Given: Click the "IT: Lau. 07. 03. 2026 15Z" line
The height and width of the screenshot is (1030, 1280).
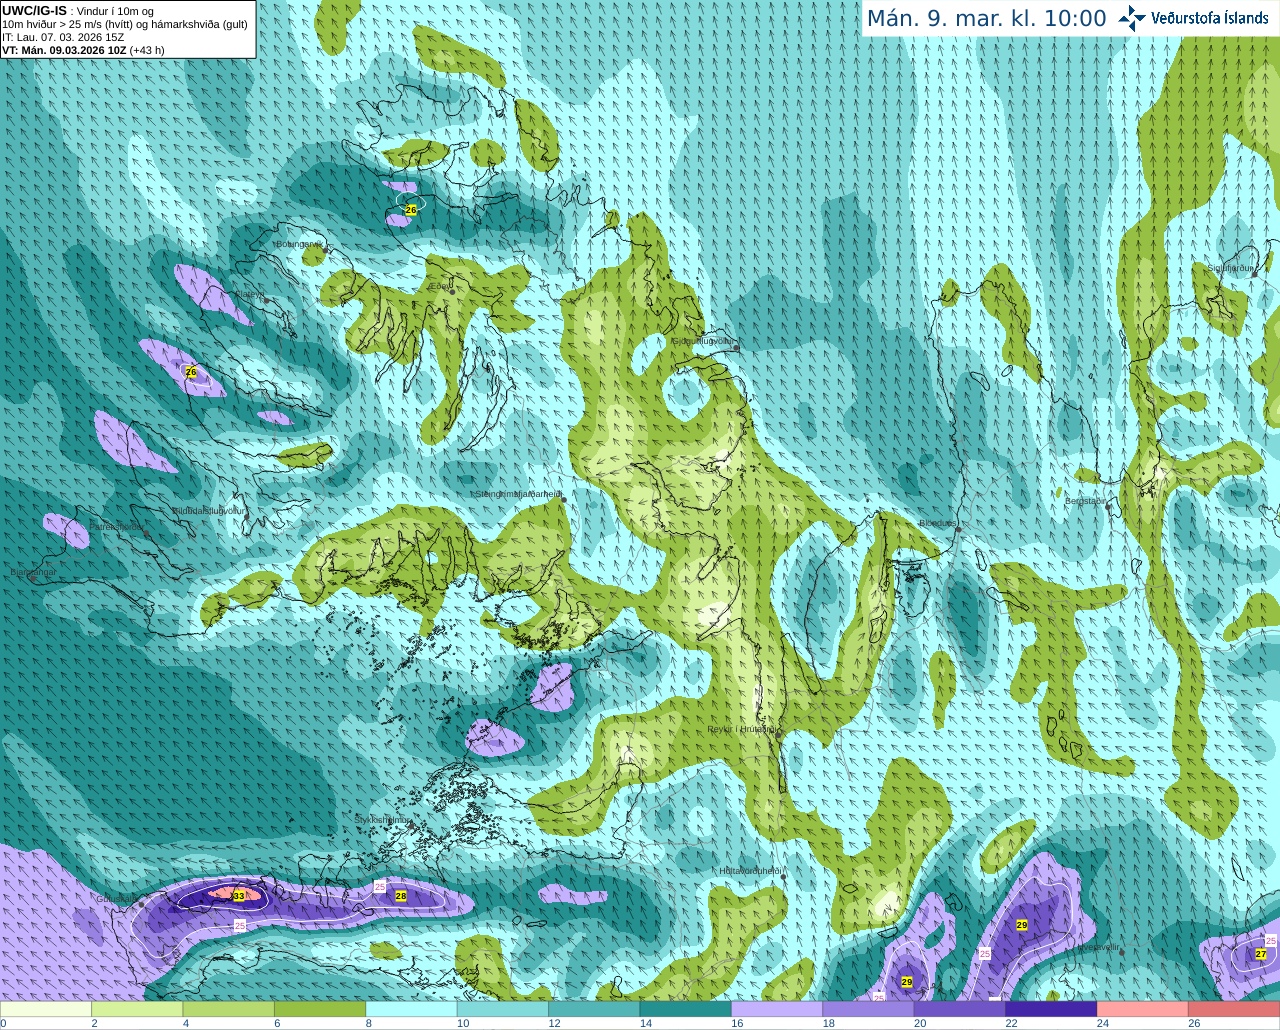Looking at the screenshot, I should click(x=63, y=37).
